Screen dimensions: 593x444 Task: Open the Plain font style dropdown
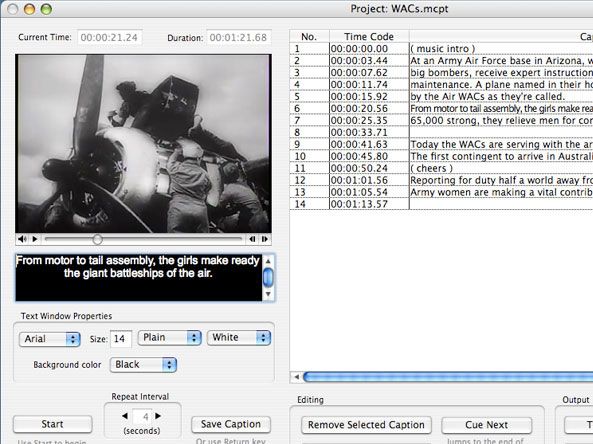click(x=169, y=337)
